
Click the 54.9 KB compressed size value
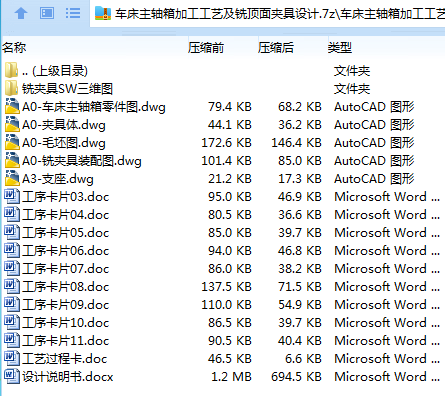[300, 305]
